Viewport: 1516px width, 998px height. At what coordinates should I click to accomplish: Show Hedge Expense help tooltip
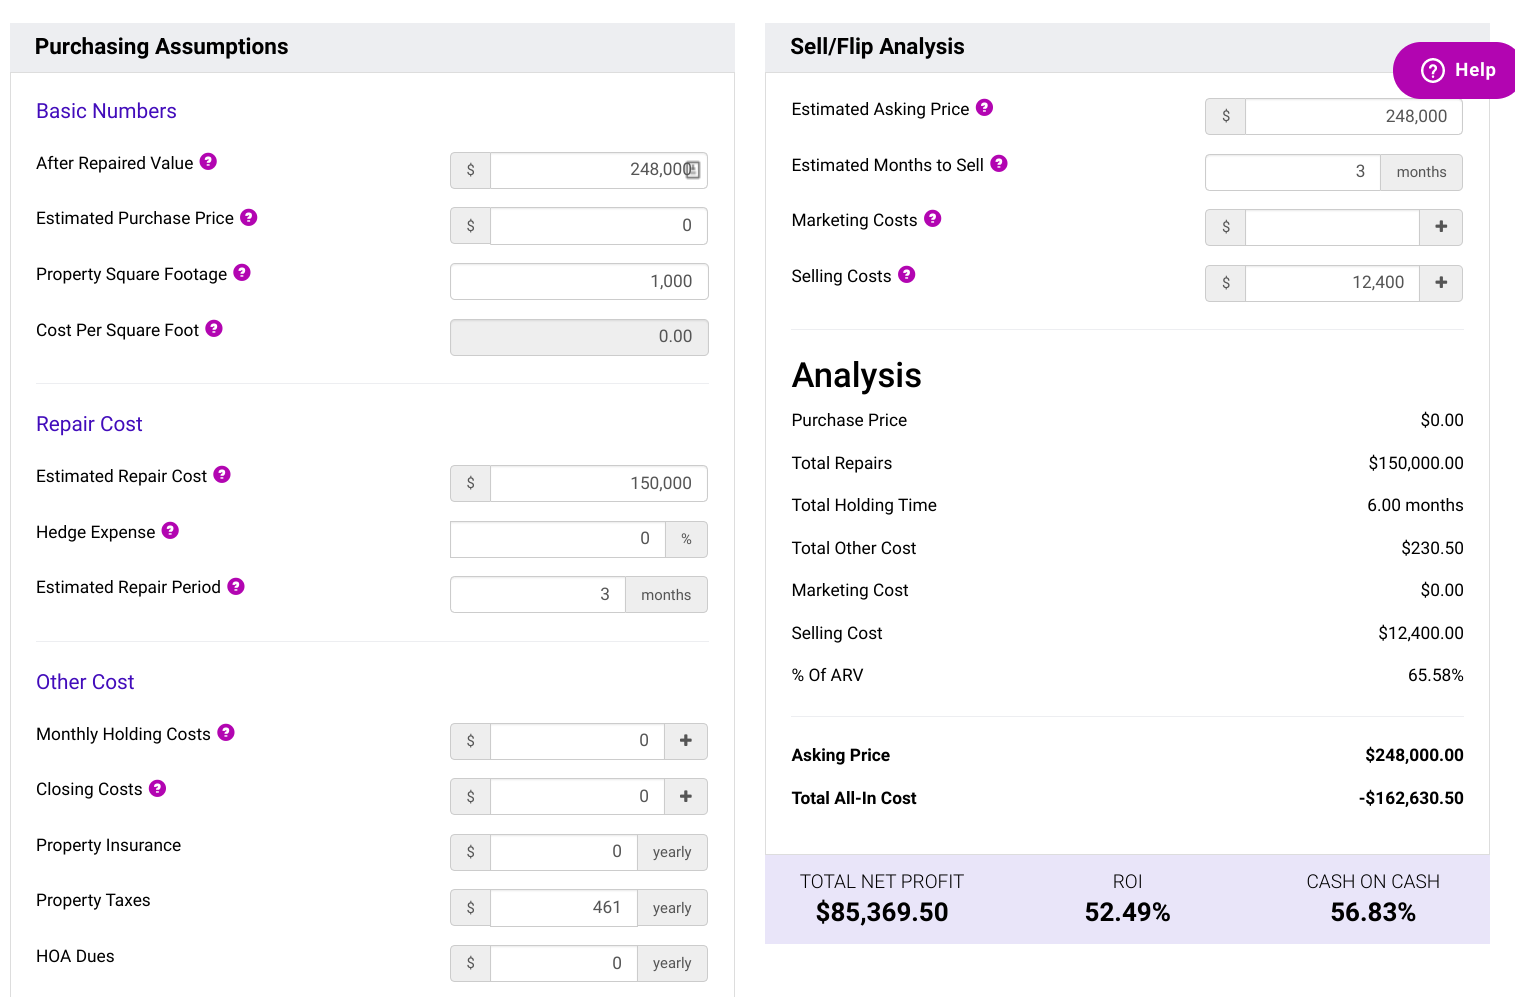click(x=170, y=530)
